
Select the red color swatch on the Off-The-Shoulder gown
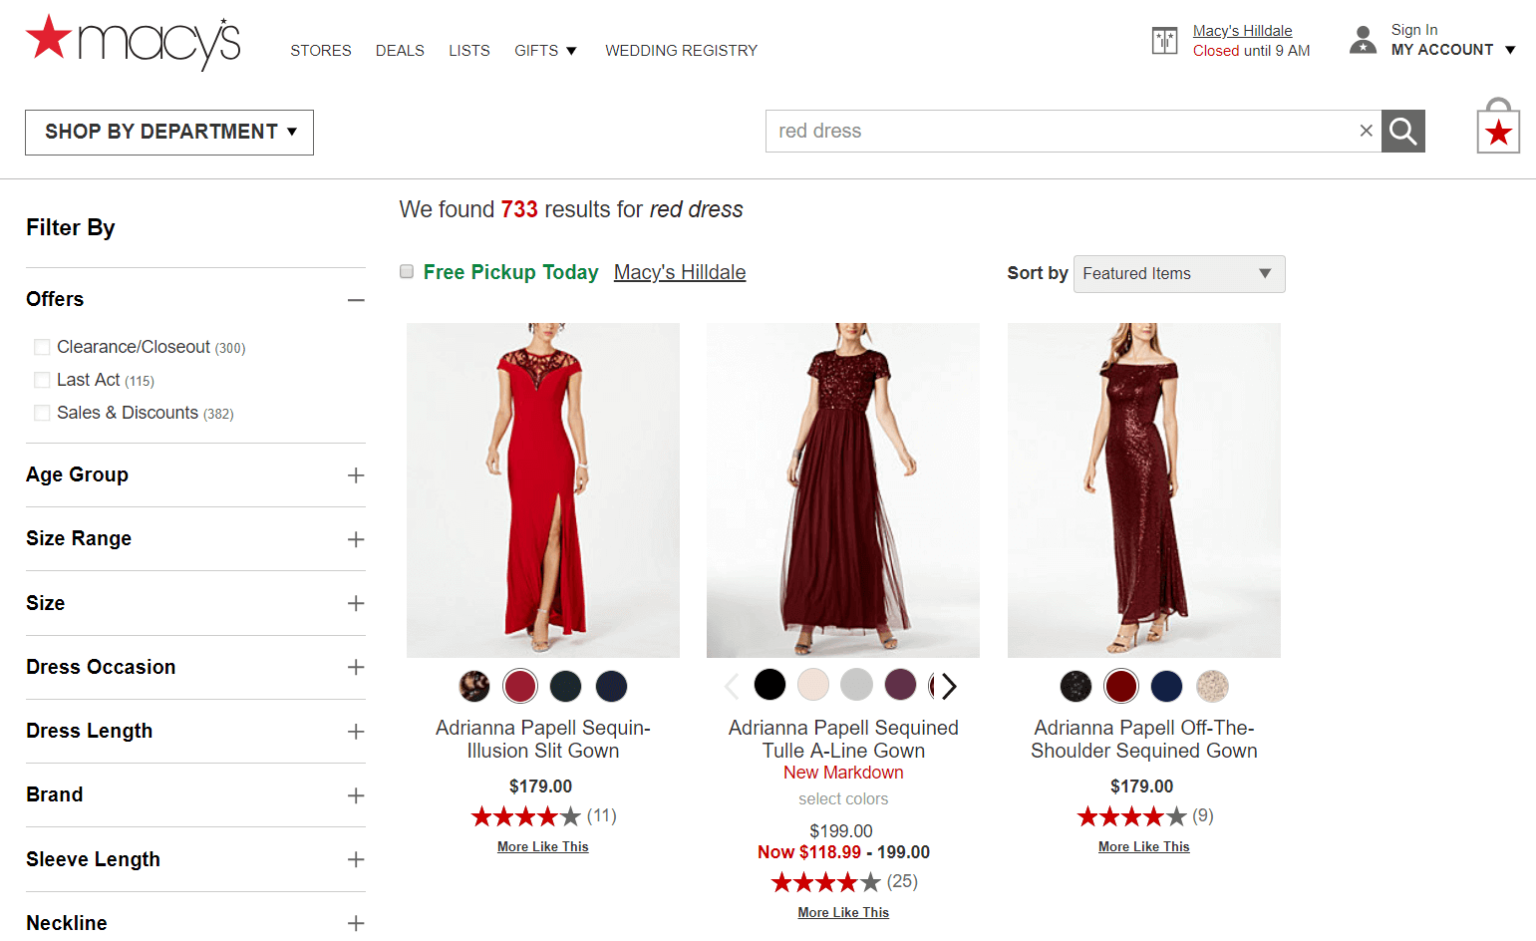tap(1121, 686)
